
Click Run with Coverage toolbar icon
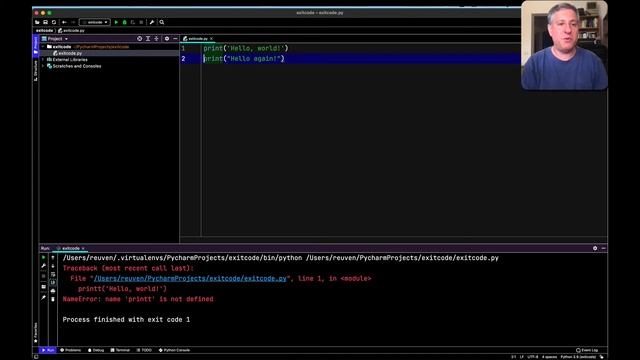(133, 22)
